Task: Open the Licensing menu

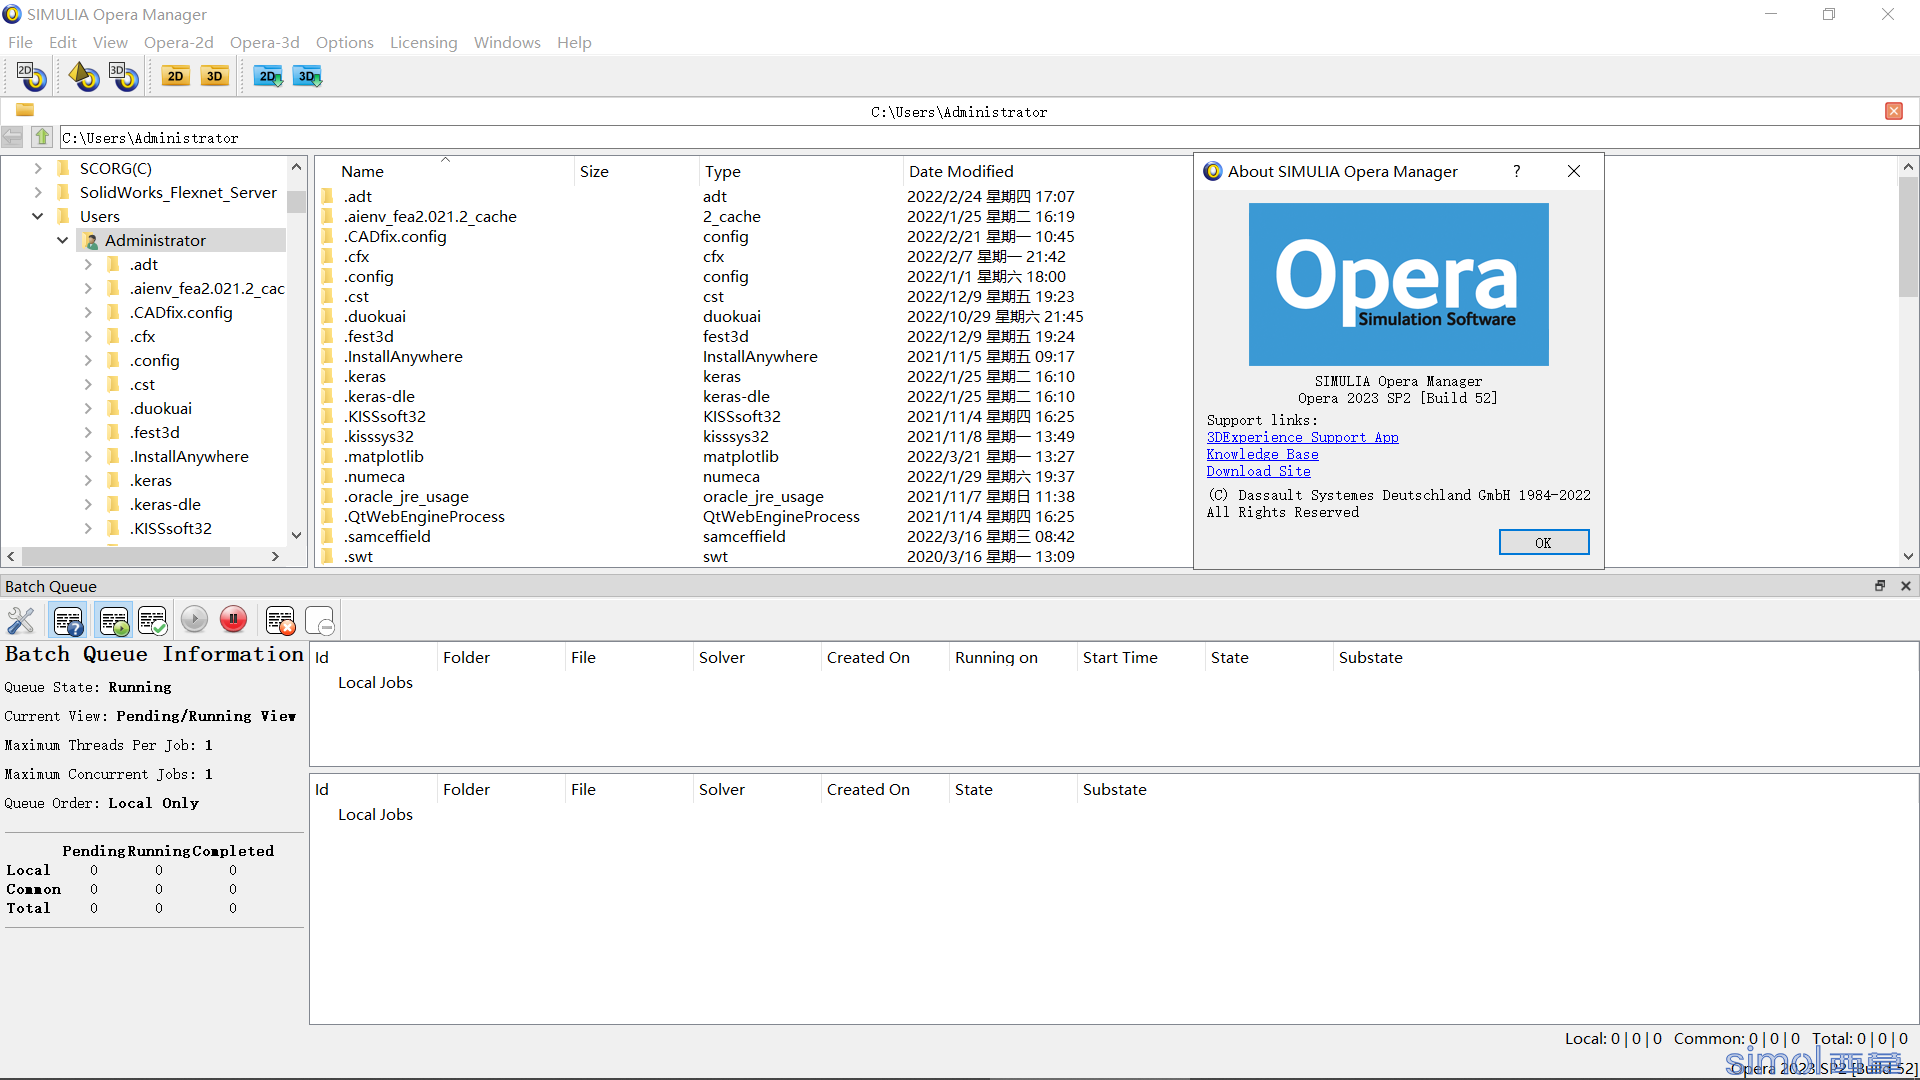Action: tap(424, 42)
